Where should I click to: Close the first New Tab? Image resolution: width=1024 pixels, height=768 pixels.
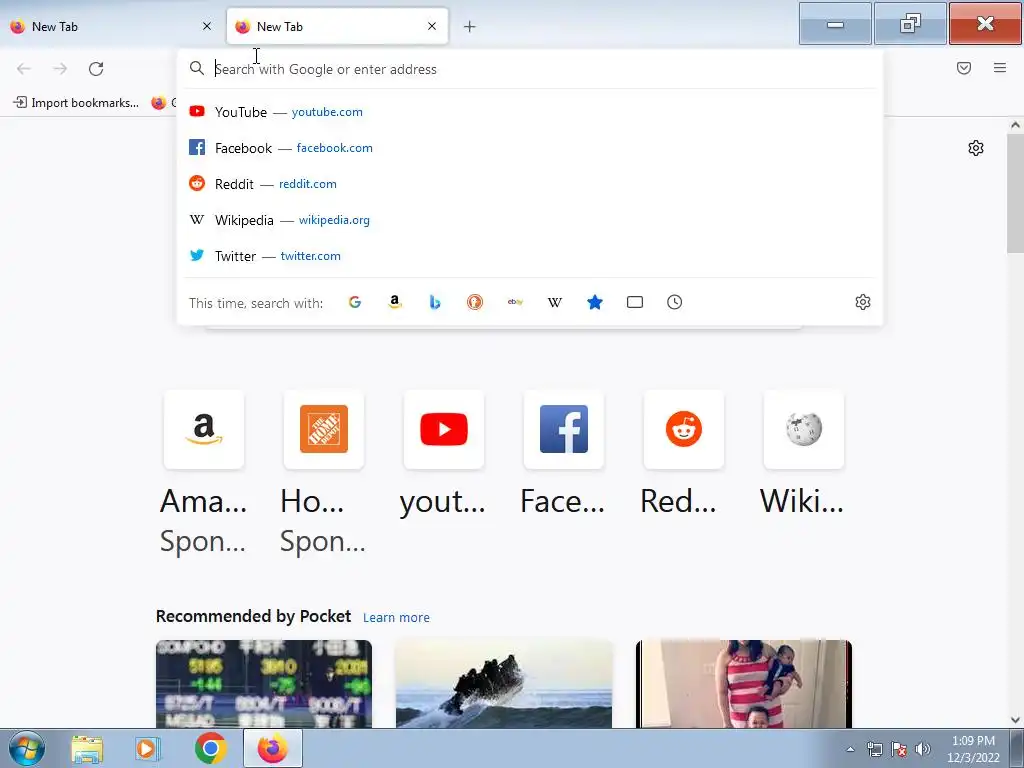tap(207, 26)
